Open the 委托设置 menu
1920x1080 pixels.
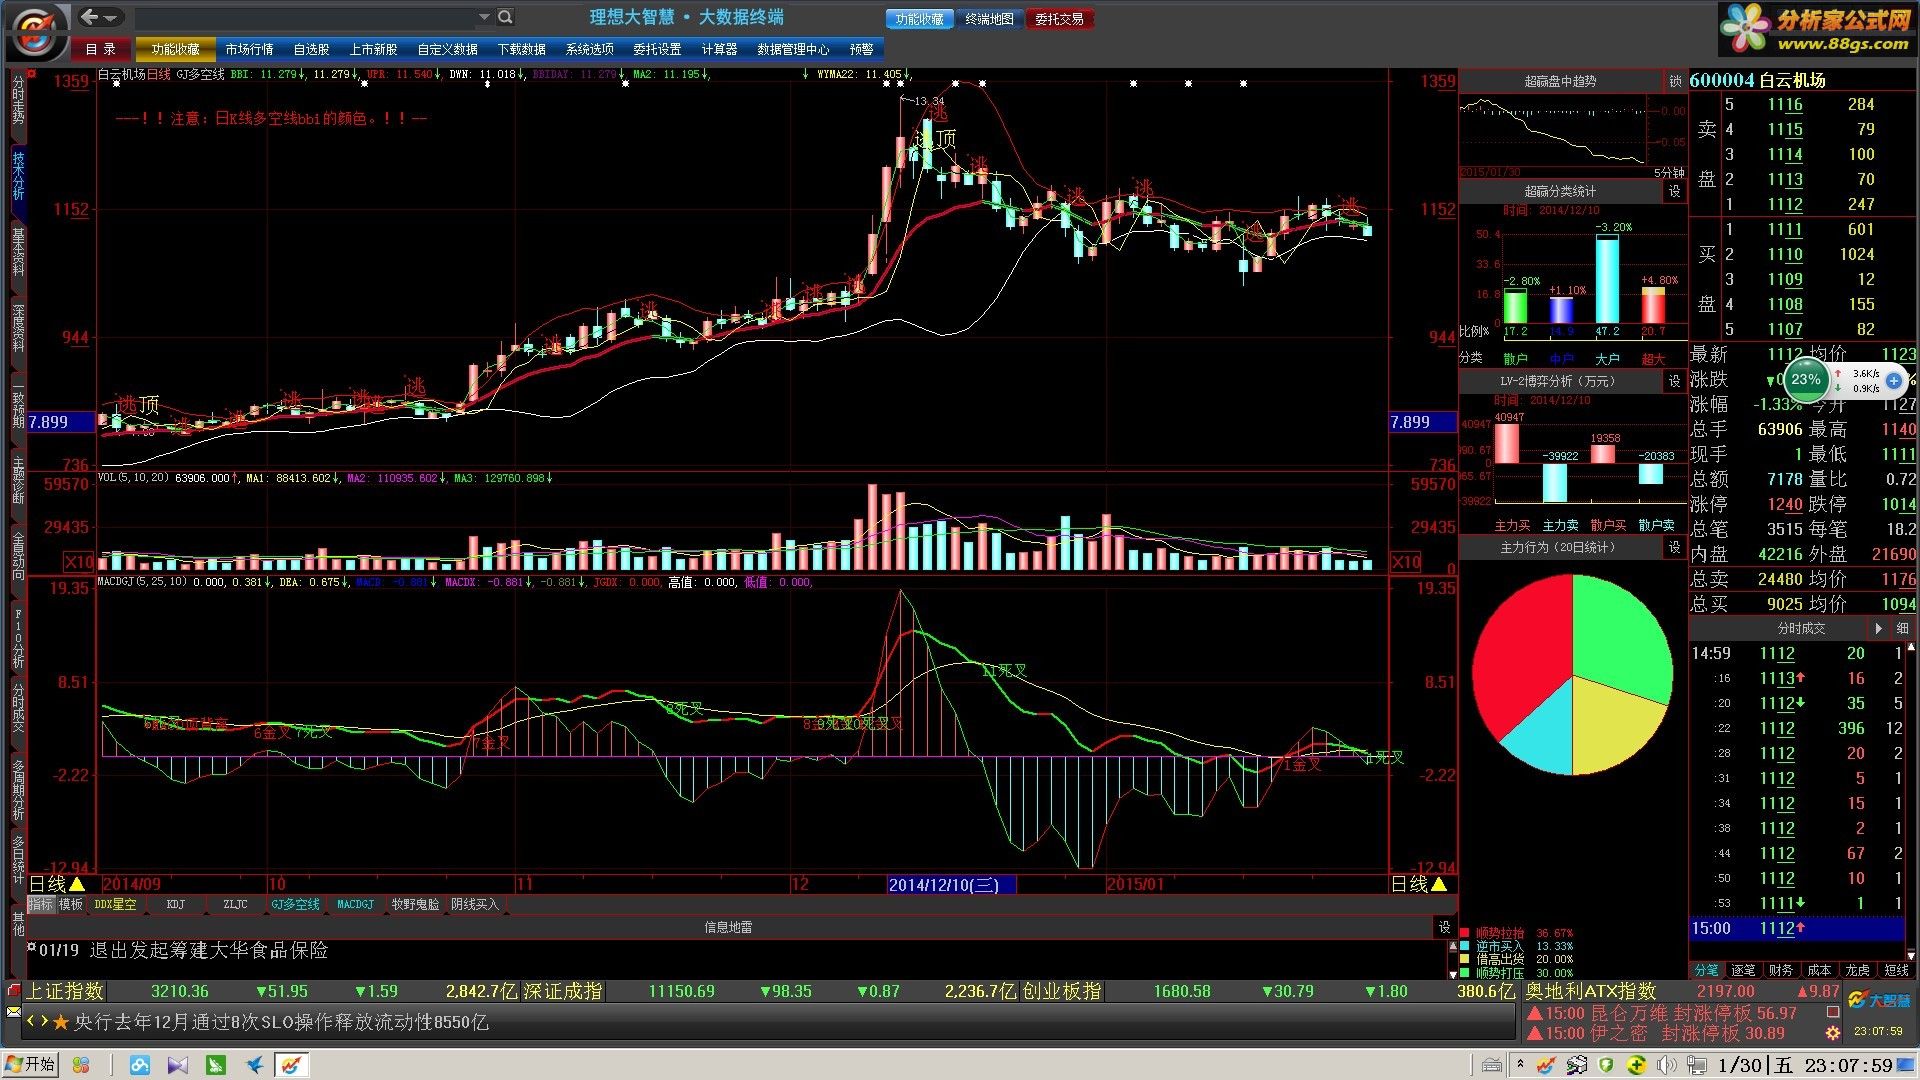(x=657, y=49)
